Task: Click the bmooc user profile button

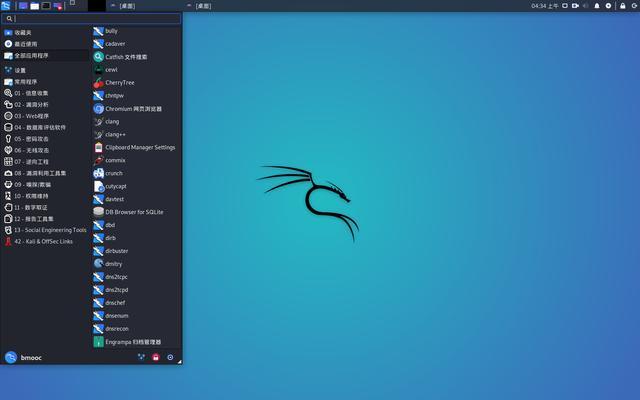Action: 25,357
